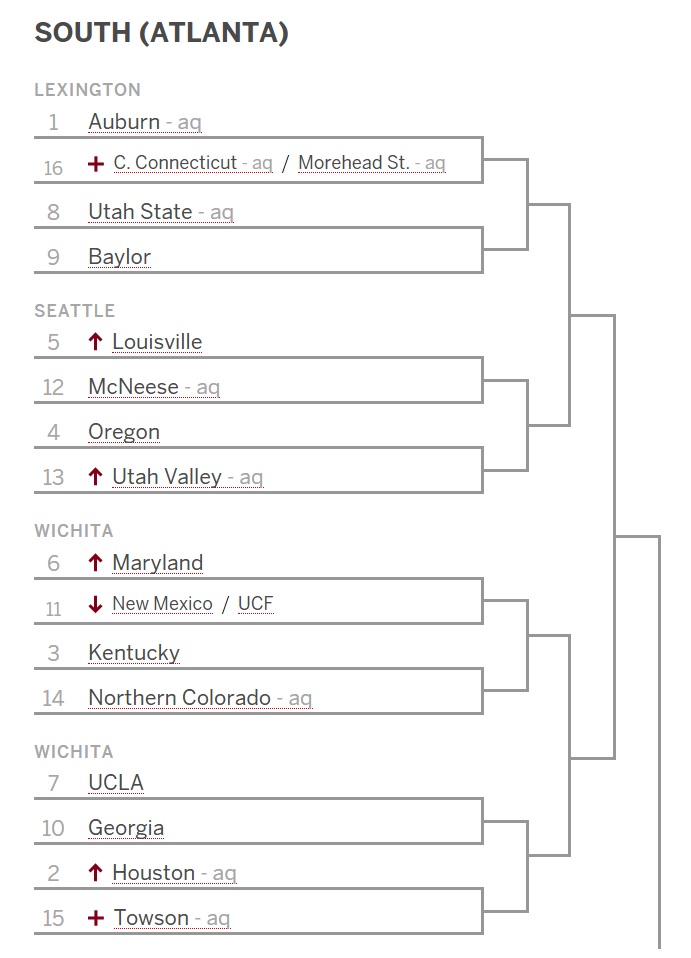691x958 pixels.
Task: Click the Baylor team name
Action: tap(119, 257)
